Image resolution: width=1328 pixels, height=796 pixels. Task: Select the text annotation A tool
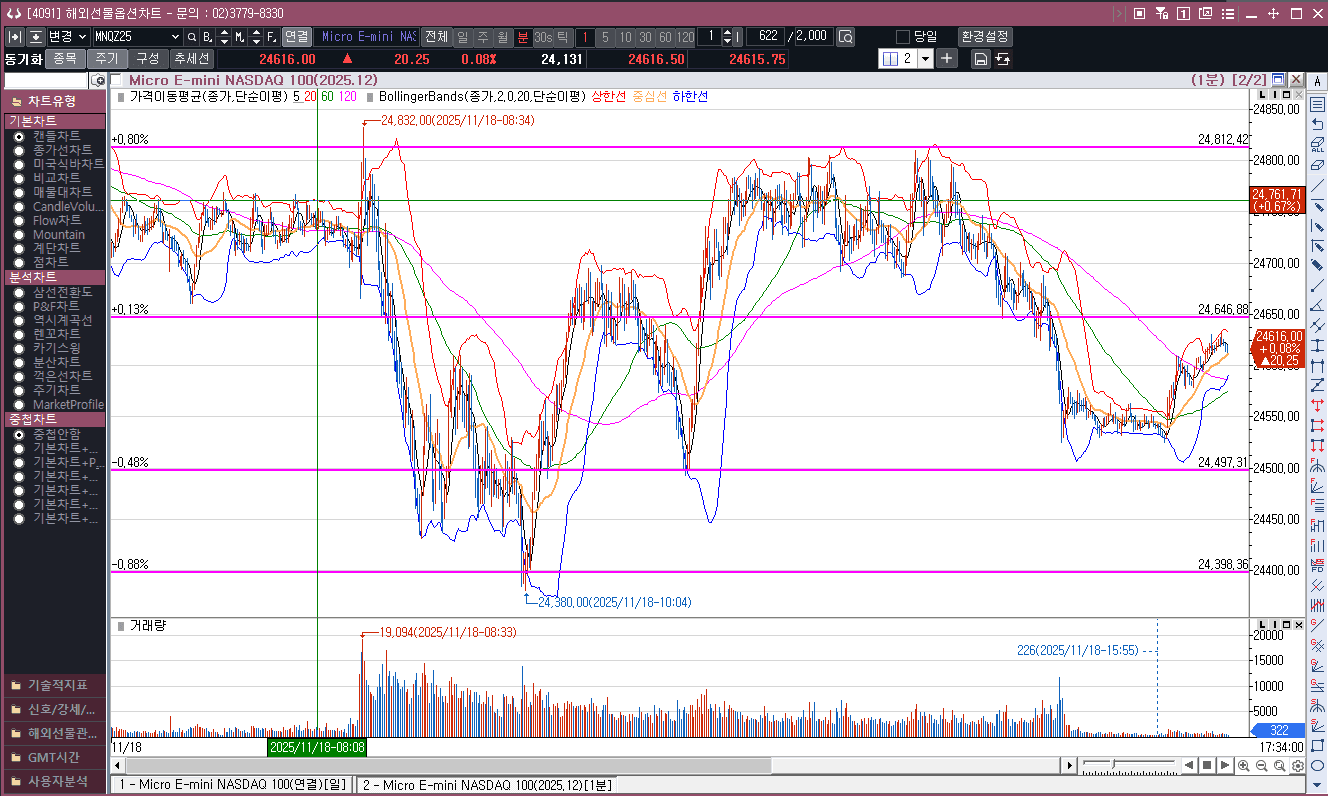point(1317,80)
